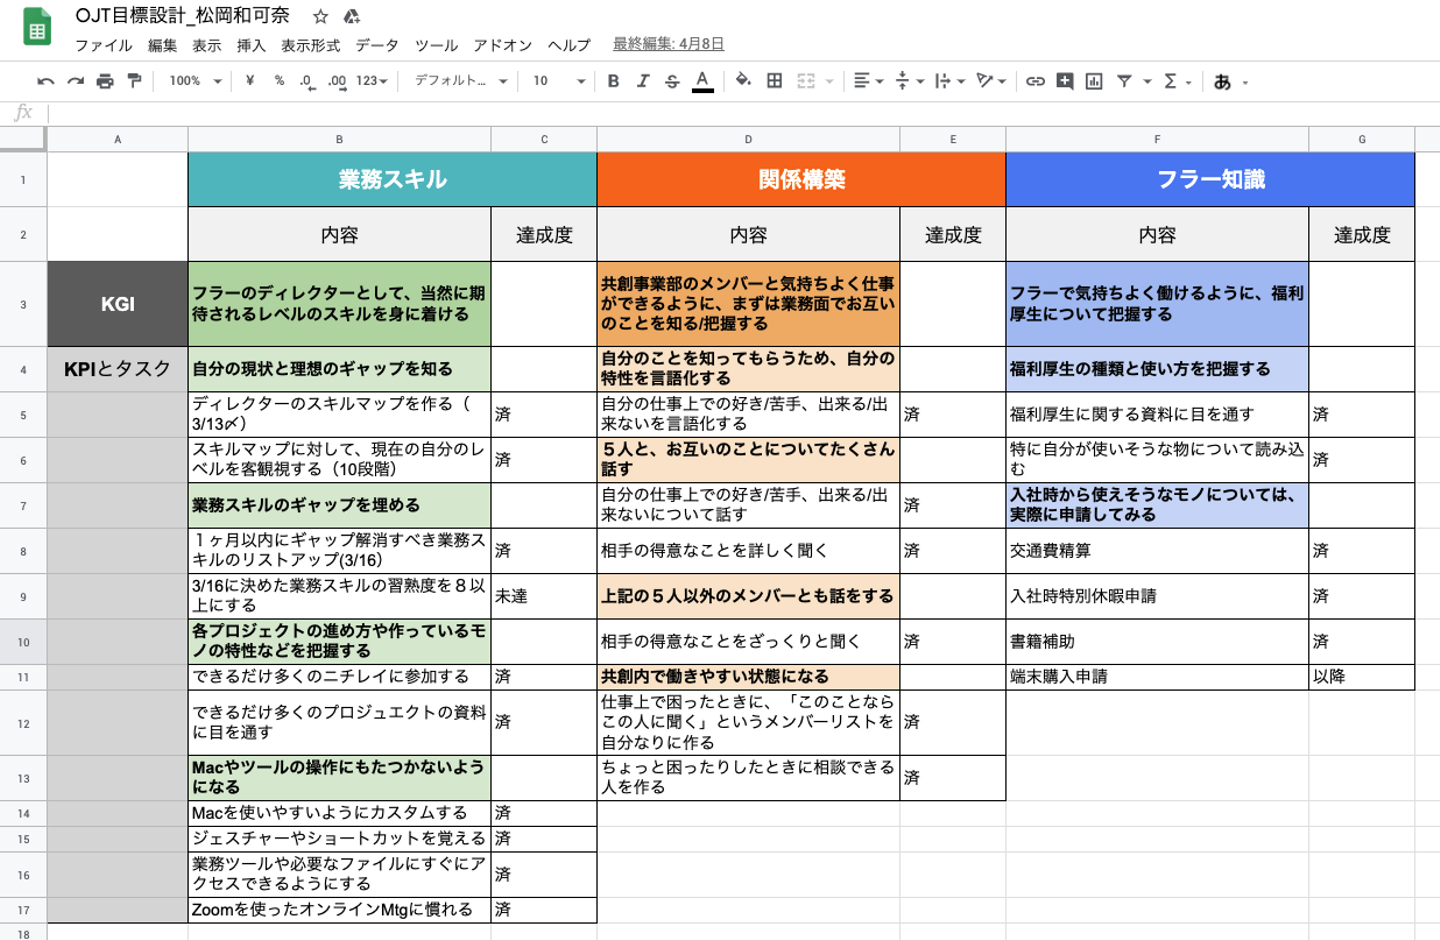Activate the paint format tool
The image size is (1440, 940).
(134, 81)
